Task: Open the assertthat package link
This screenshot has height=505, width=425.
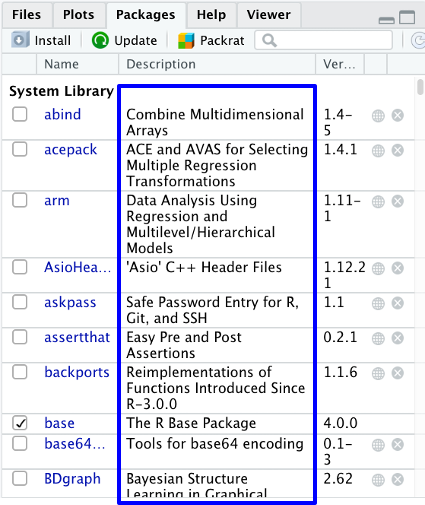Action: point(77,337)
